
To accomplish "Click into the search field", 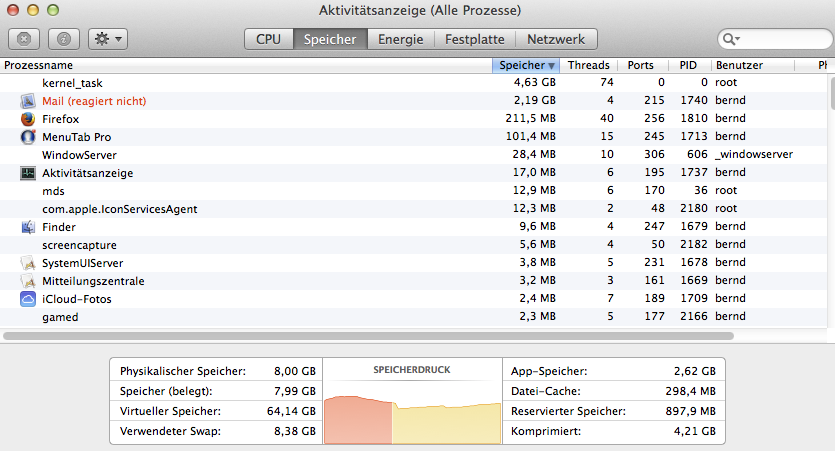I will [775, 39].
